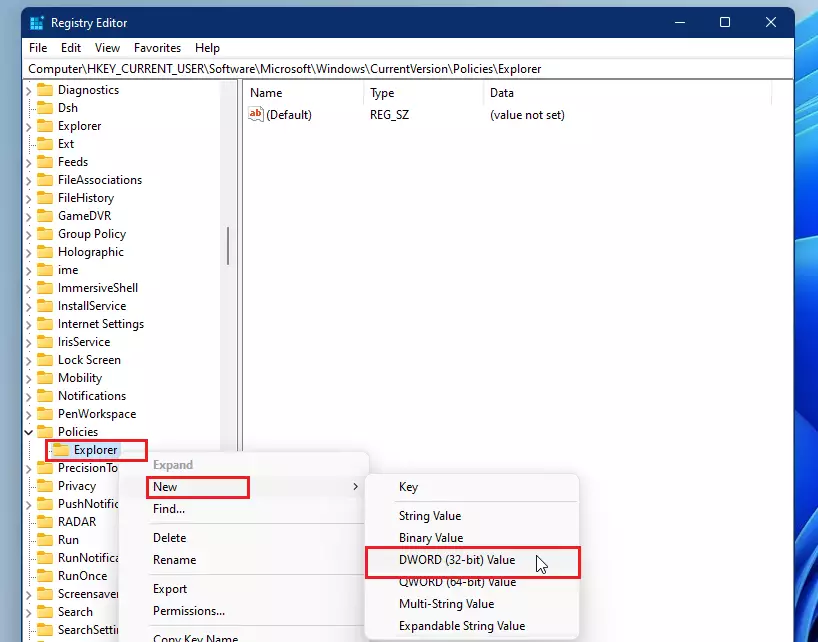818x642 pixels.
Task: Click the tree pane vertical scrollbar thumb
Action: click(228, 246)
